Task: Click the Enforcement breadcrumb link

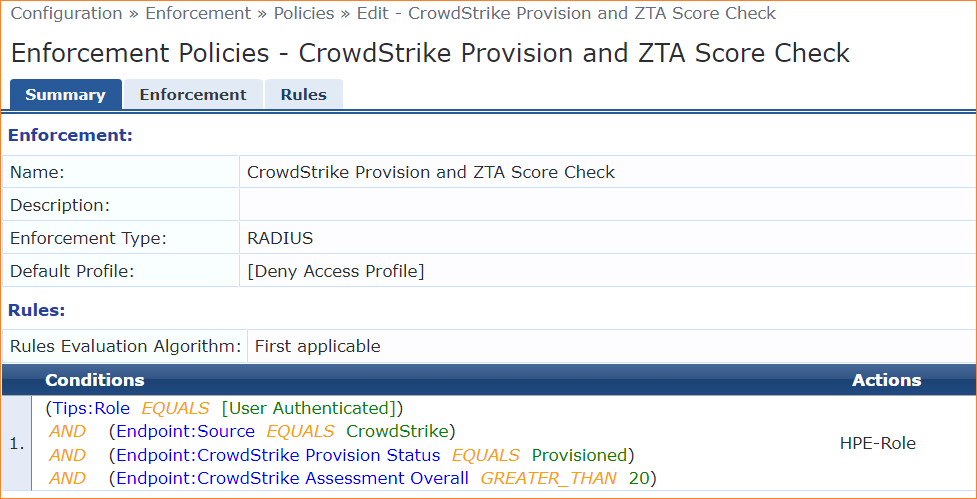Action: coord(198,13)
